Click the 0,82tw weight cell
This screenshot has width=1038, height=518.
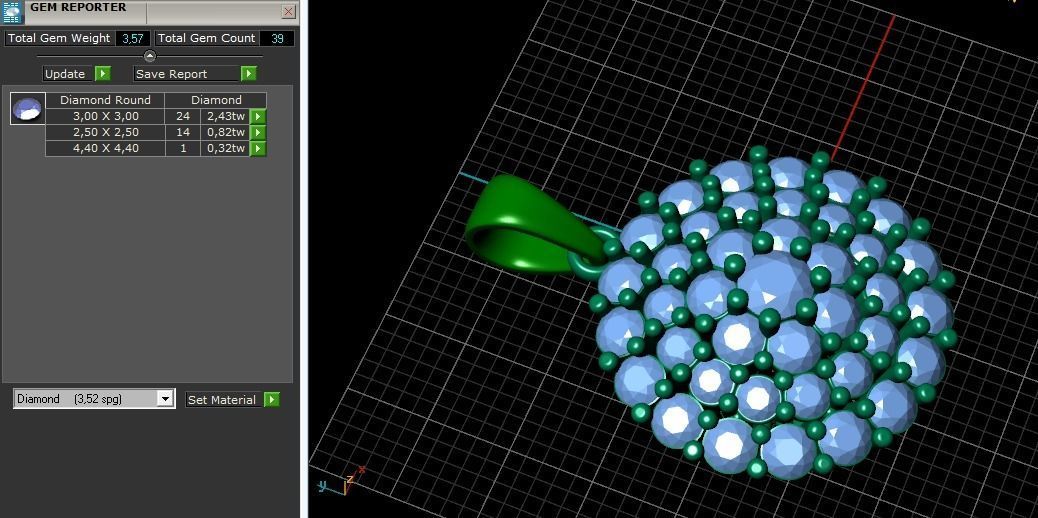[x=226, y=132]
